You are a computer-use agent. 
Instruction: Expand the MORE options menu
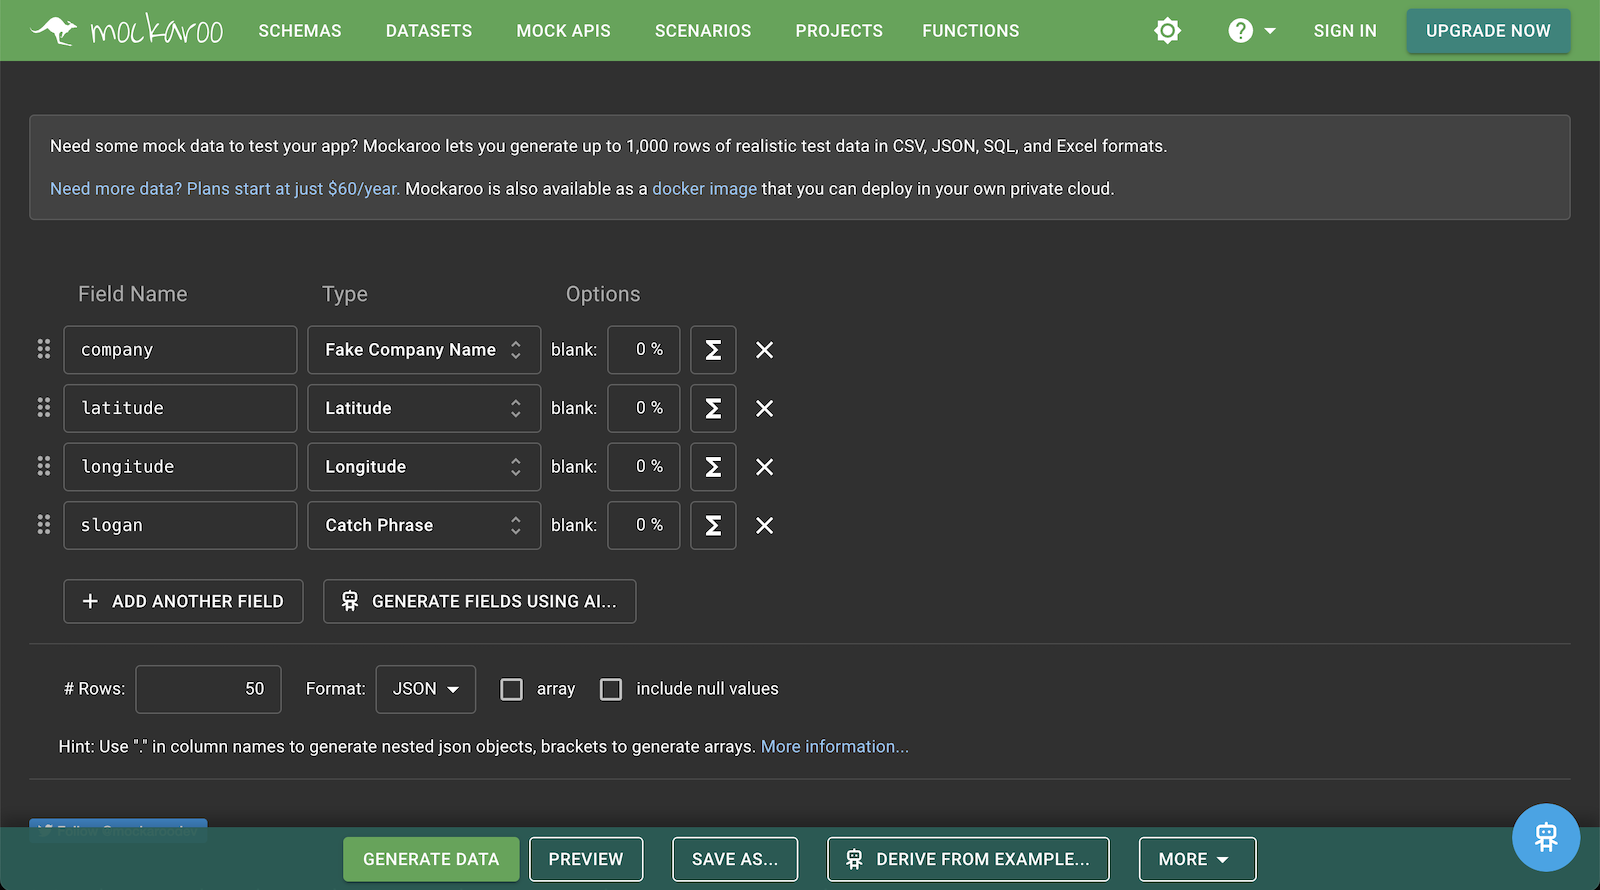coord(1196,859)
